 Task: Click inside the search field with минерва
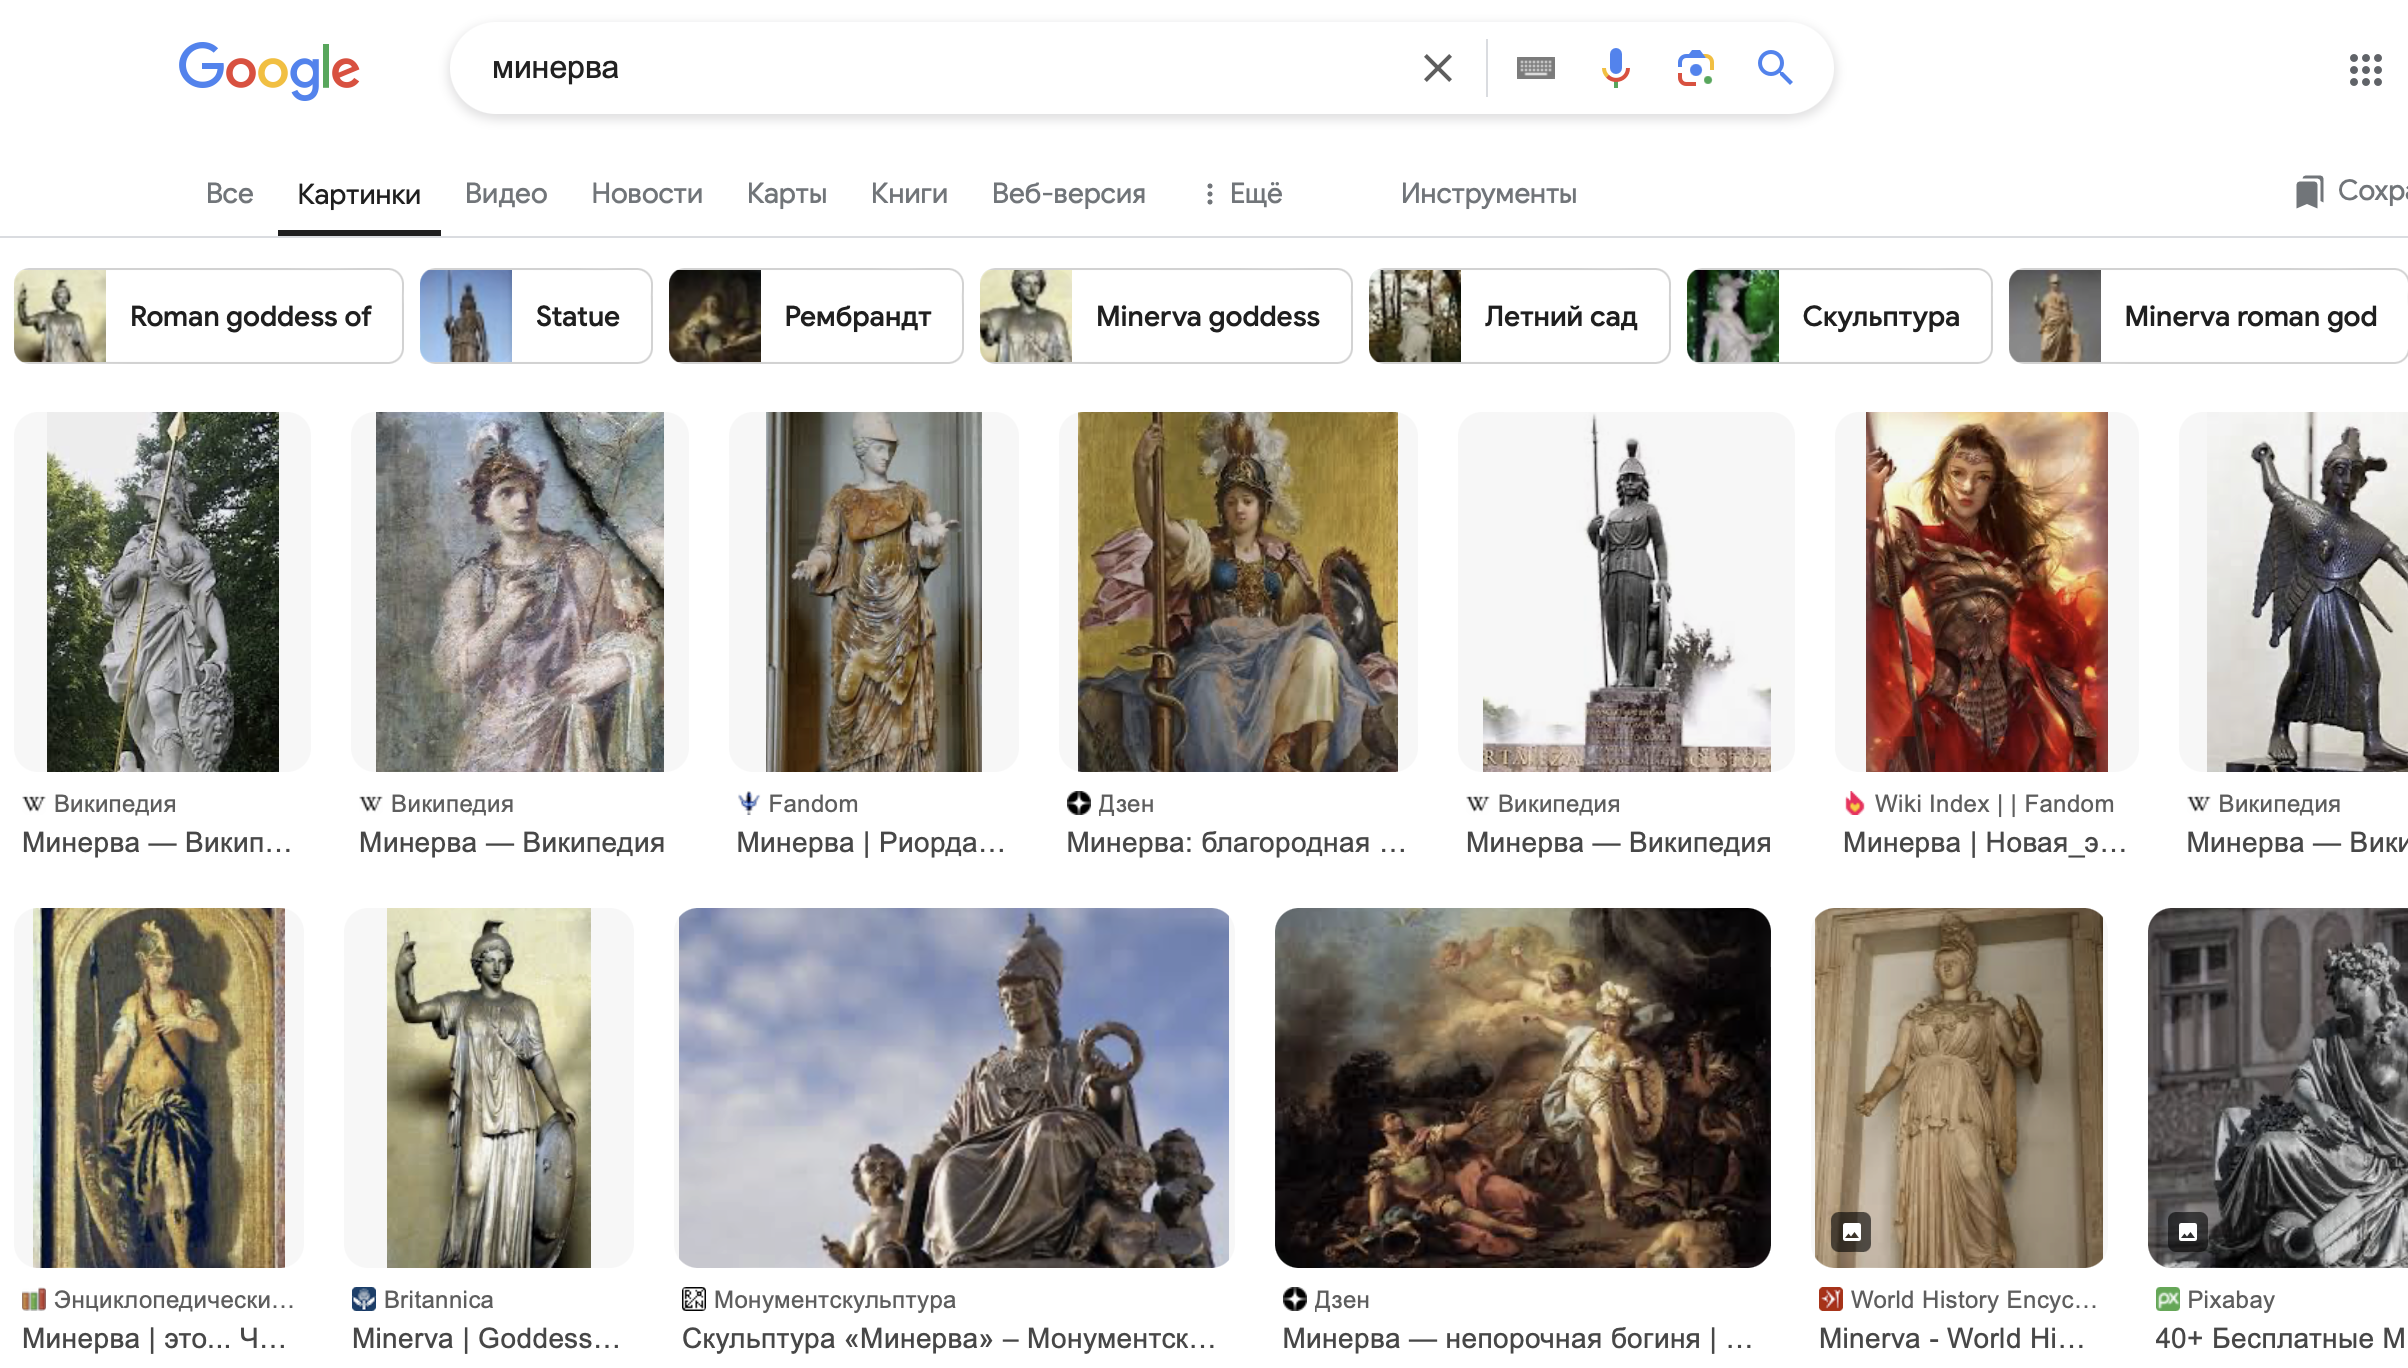tap(940, 68)
